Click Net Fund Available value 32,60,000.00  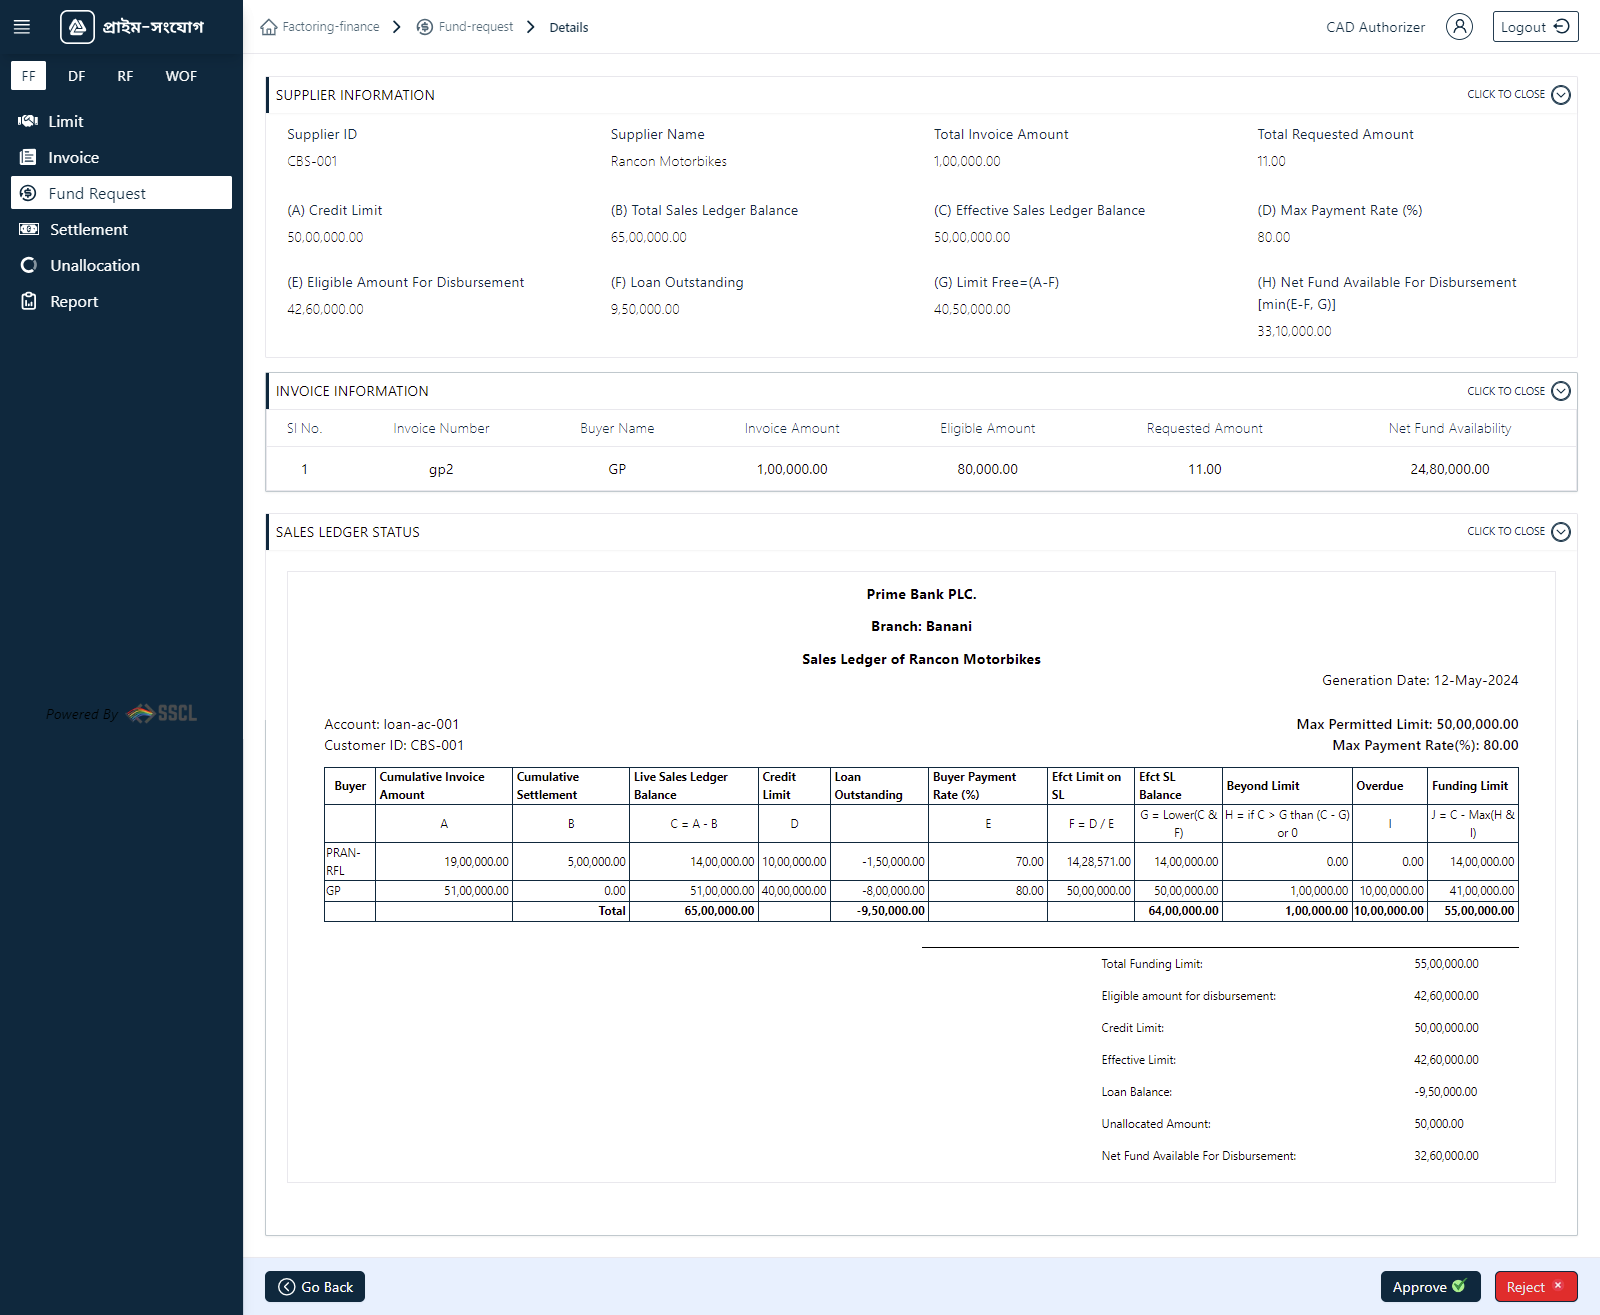[1446, 1156]
